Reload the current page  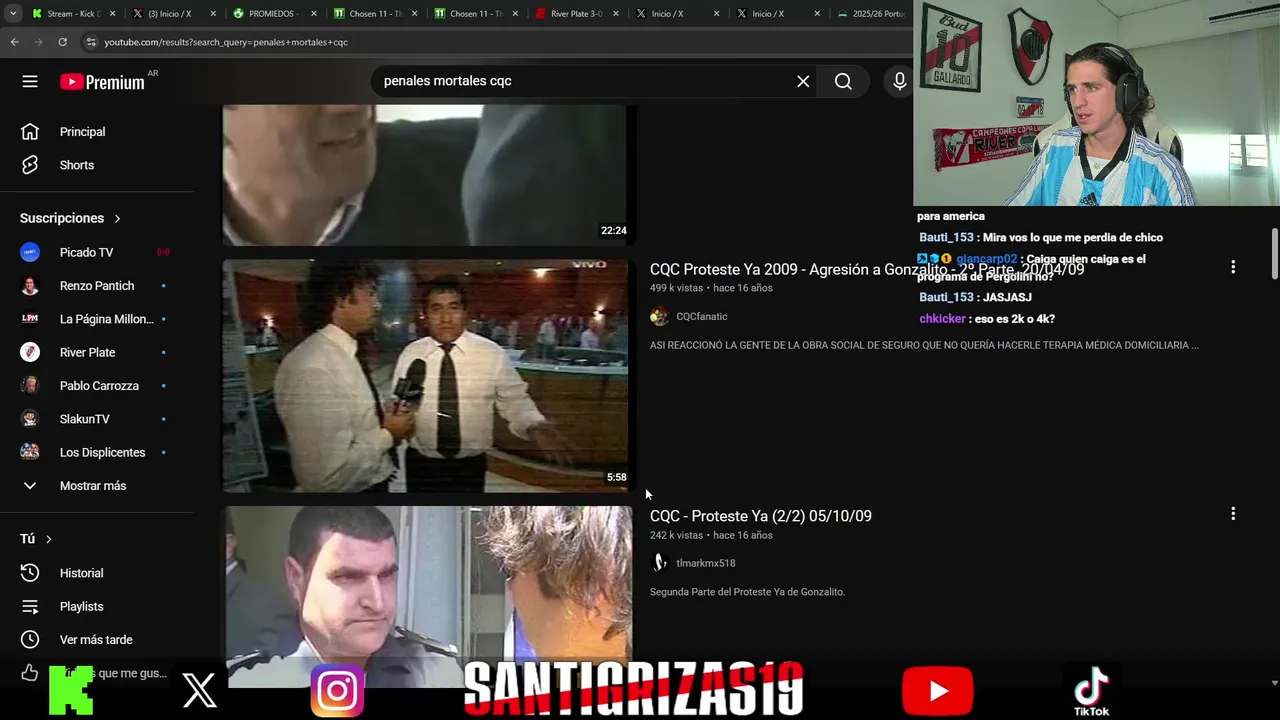62,42
